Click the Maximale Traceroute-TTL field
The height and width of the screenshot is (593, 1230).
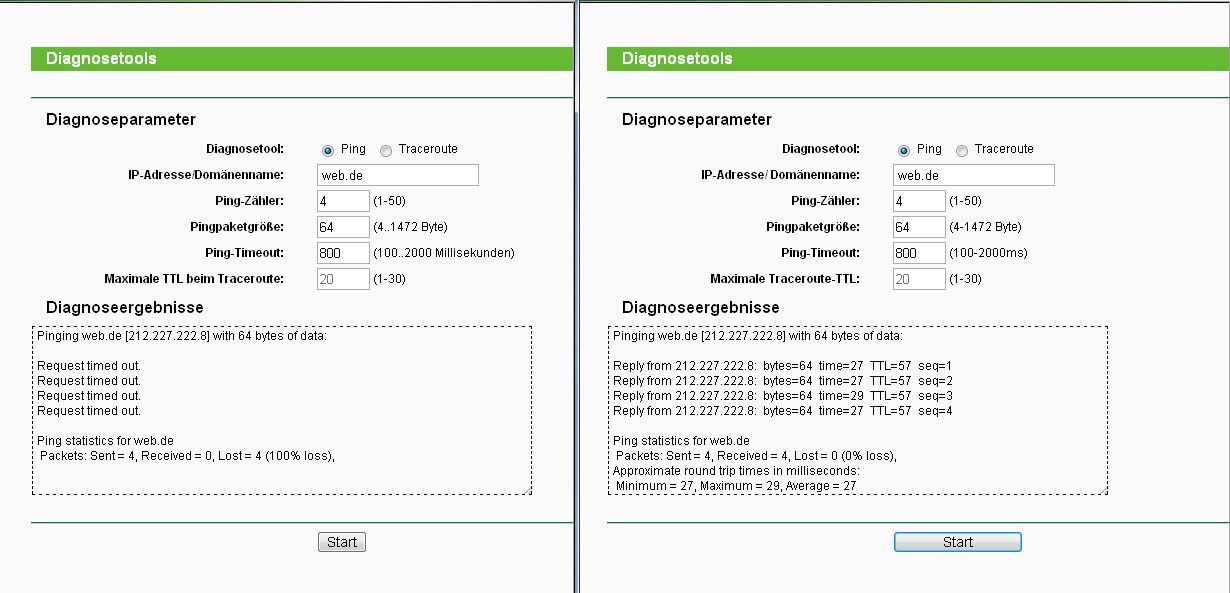pos(919,279)
